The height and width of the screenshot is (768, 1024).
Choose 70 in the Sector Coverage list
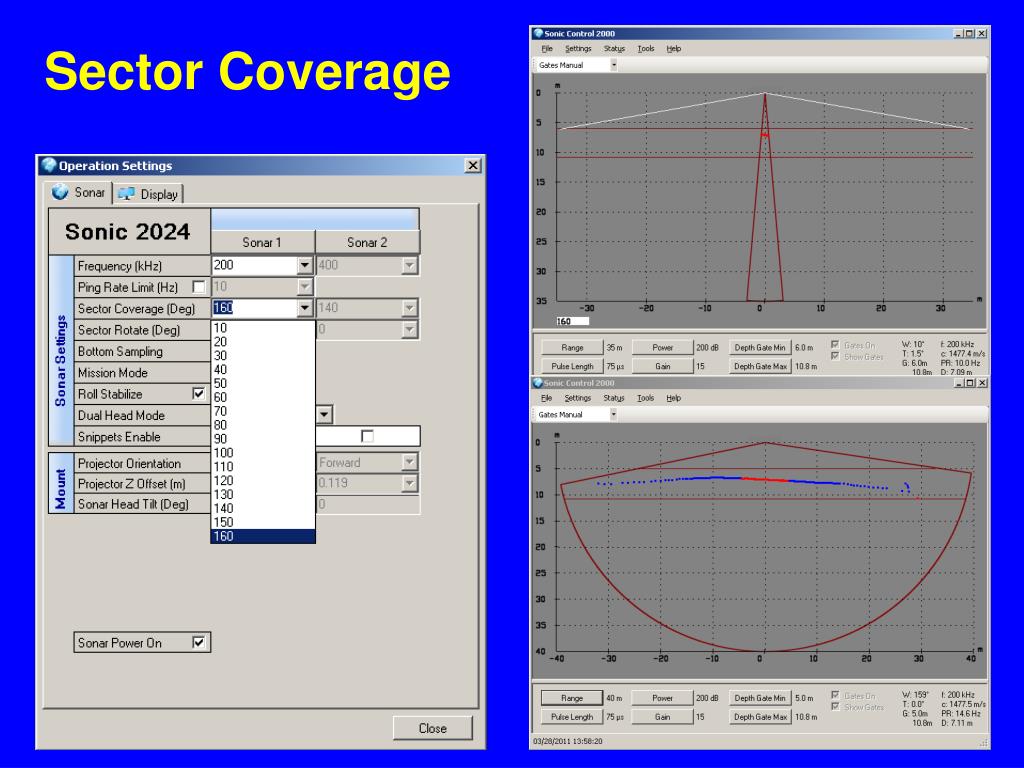click(x=263, y=411)
